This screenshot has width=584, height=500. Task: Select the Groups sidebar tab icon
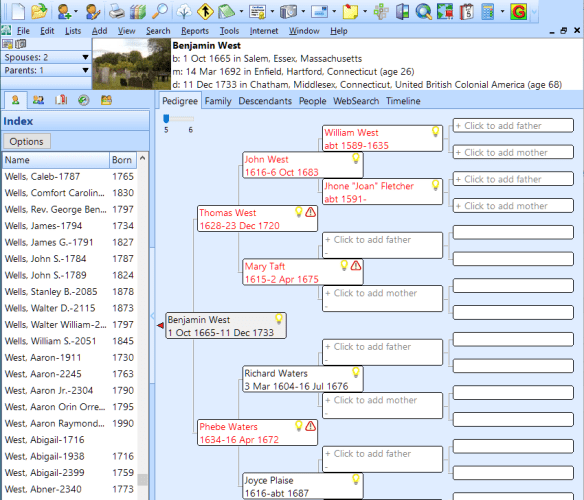click(x=106, y=100)
